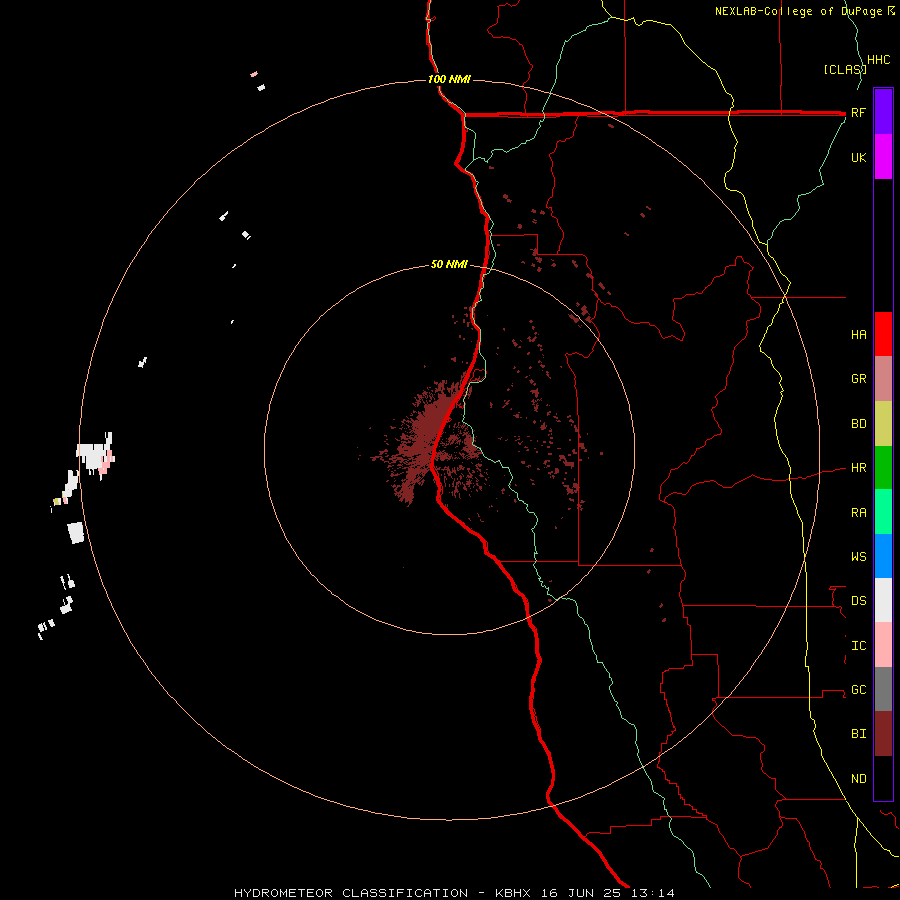
Task: Click the "GR" legend label
Action: pyautogui.click(x=859, y=379)
